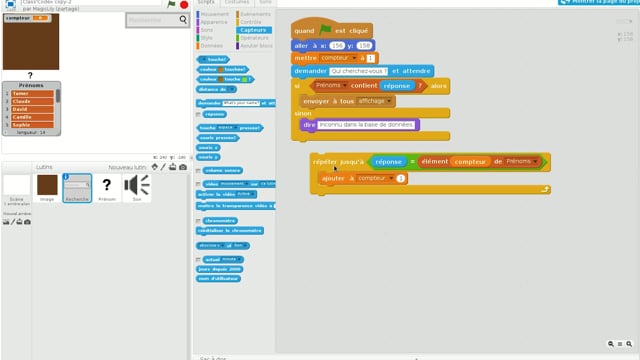
Task: Open Événements block category
Action: (x=253, y=14)
